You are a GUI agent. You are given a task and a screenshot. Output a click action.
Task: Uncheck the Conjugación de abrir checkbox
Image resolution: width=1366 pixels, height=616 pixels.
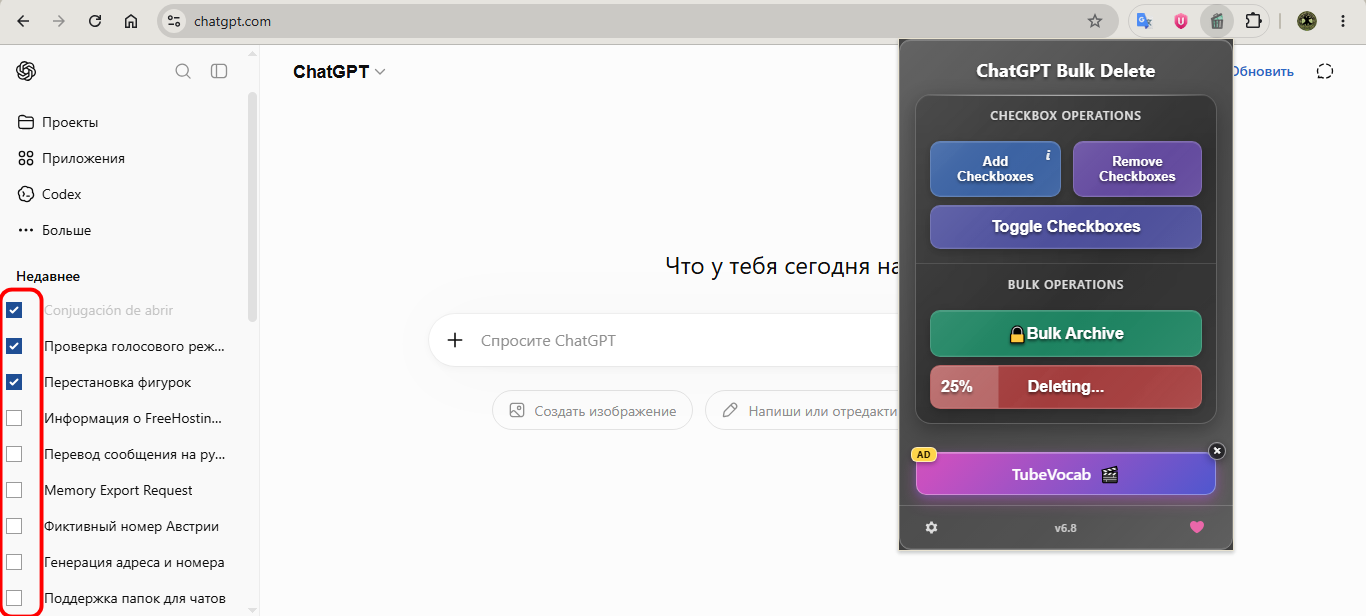(14, 310)
